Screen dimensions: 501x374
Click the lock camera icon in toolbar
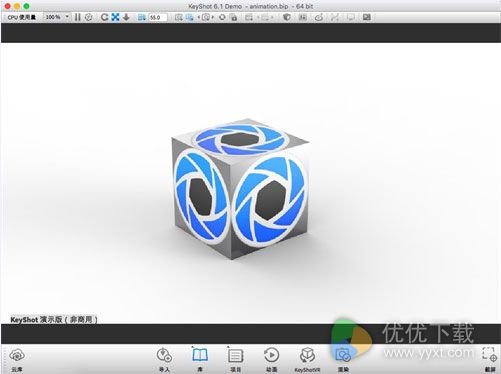click(x=234, y=17)
